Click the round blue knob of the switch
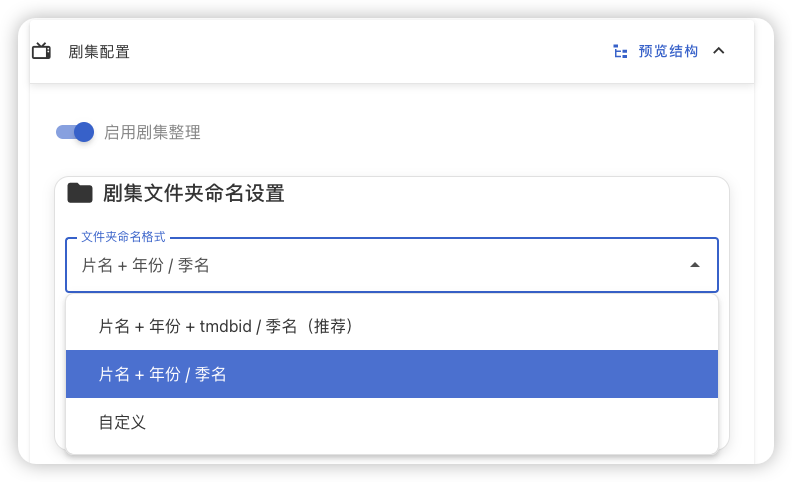 [84, 132]
